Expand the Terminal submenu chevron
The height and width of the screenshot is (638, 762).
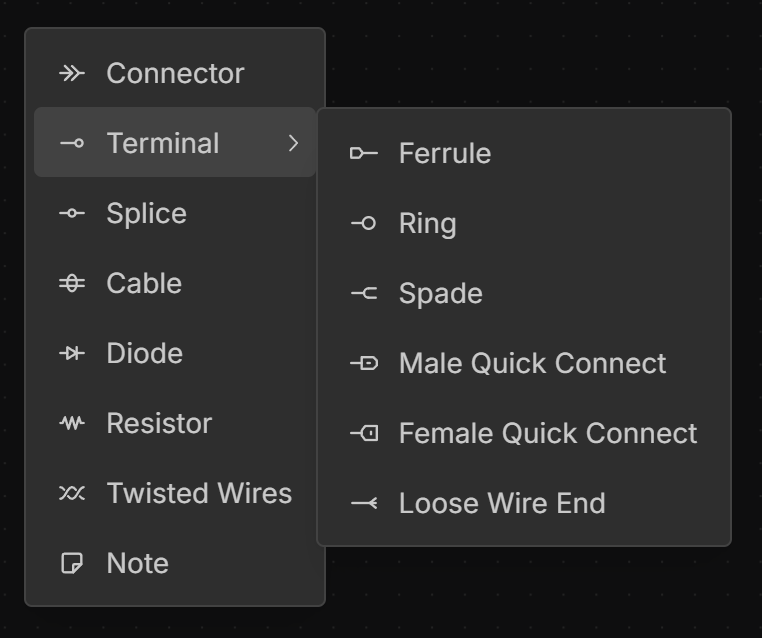pos(293,143)
